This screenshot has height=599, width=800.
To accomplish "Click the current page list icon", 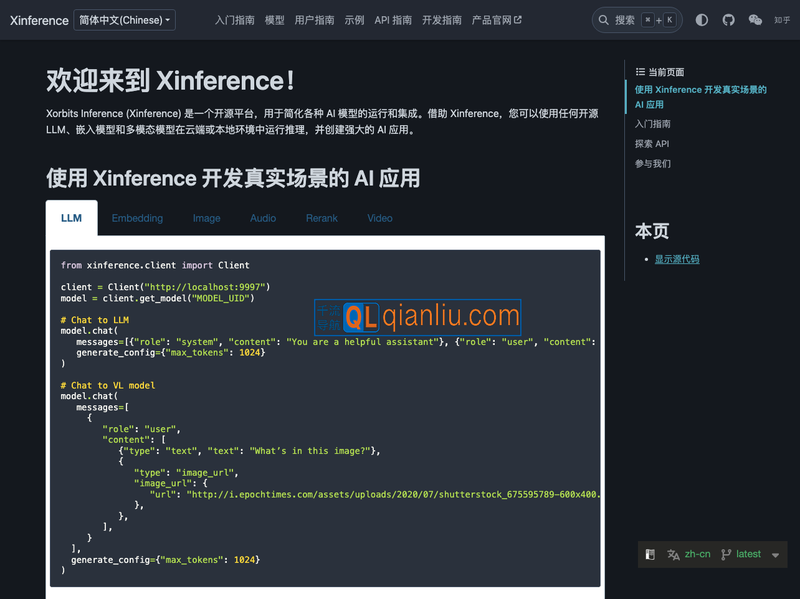I will (x=640, y=70).
